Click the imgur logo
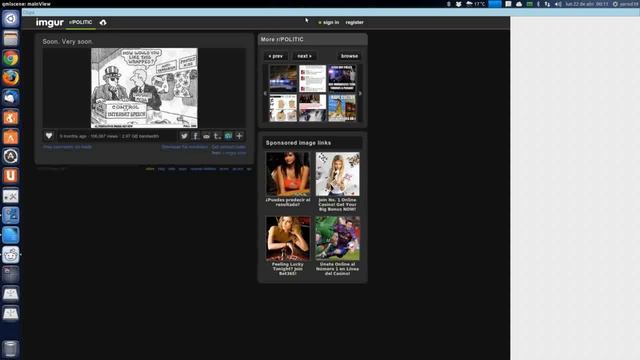This screenshot has height=360, width=640. 49,22
